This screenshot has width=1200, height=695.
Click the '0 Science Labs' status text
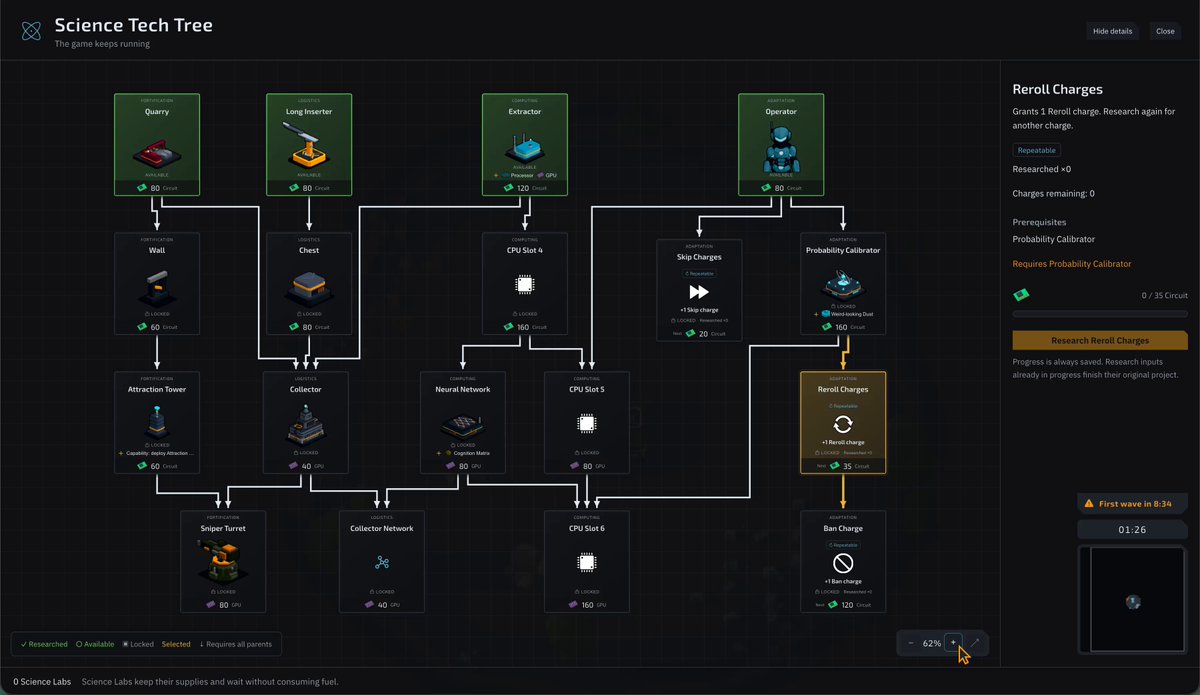[42, 682]
